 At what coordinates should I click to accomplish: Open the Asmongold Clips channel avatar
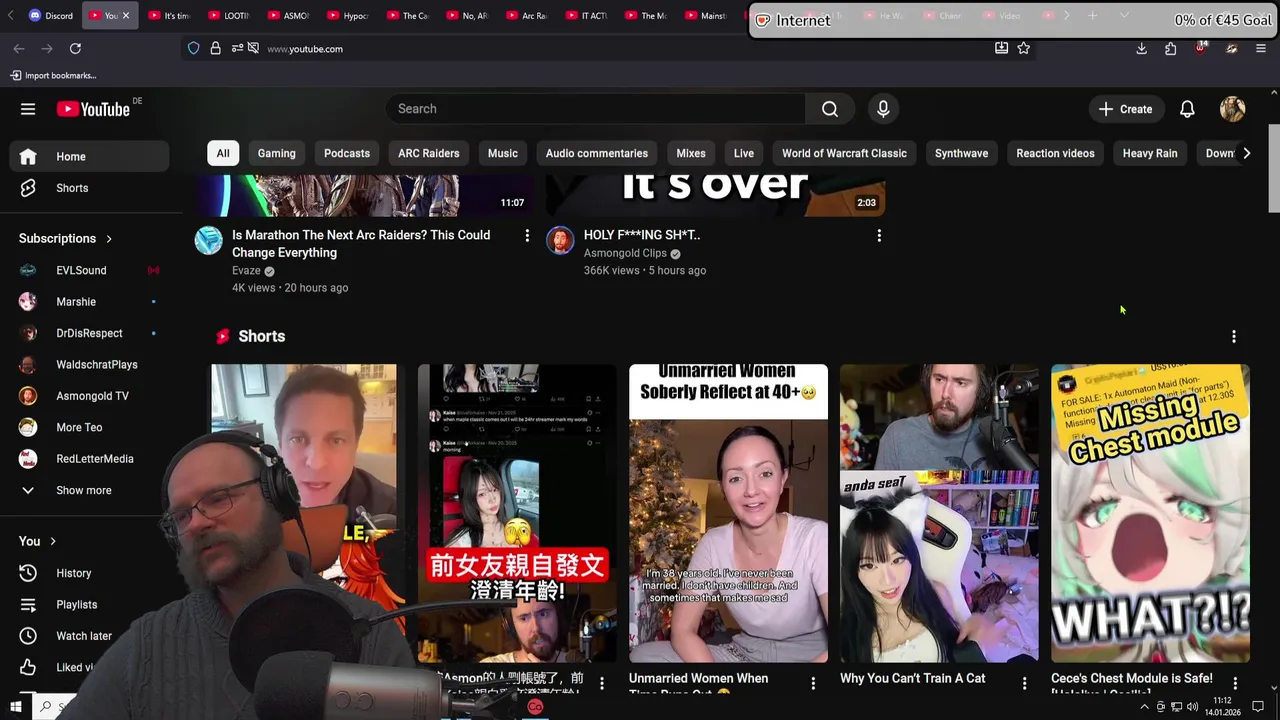point(560,240)
